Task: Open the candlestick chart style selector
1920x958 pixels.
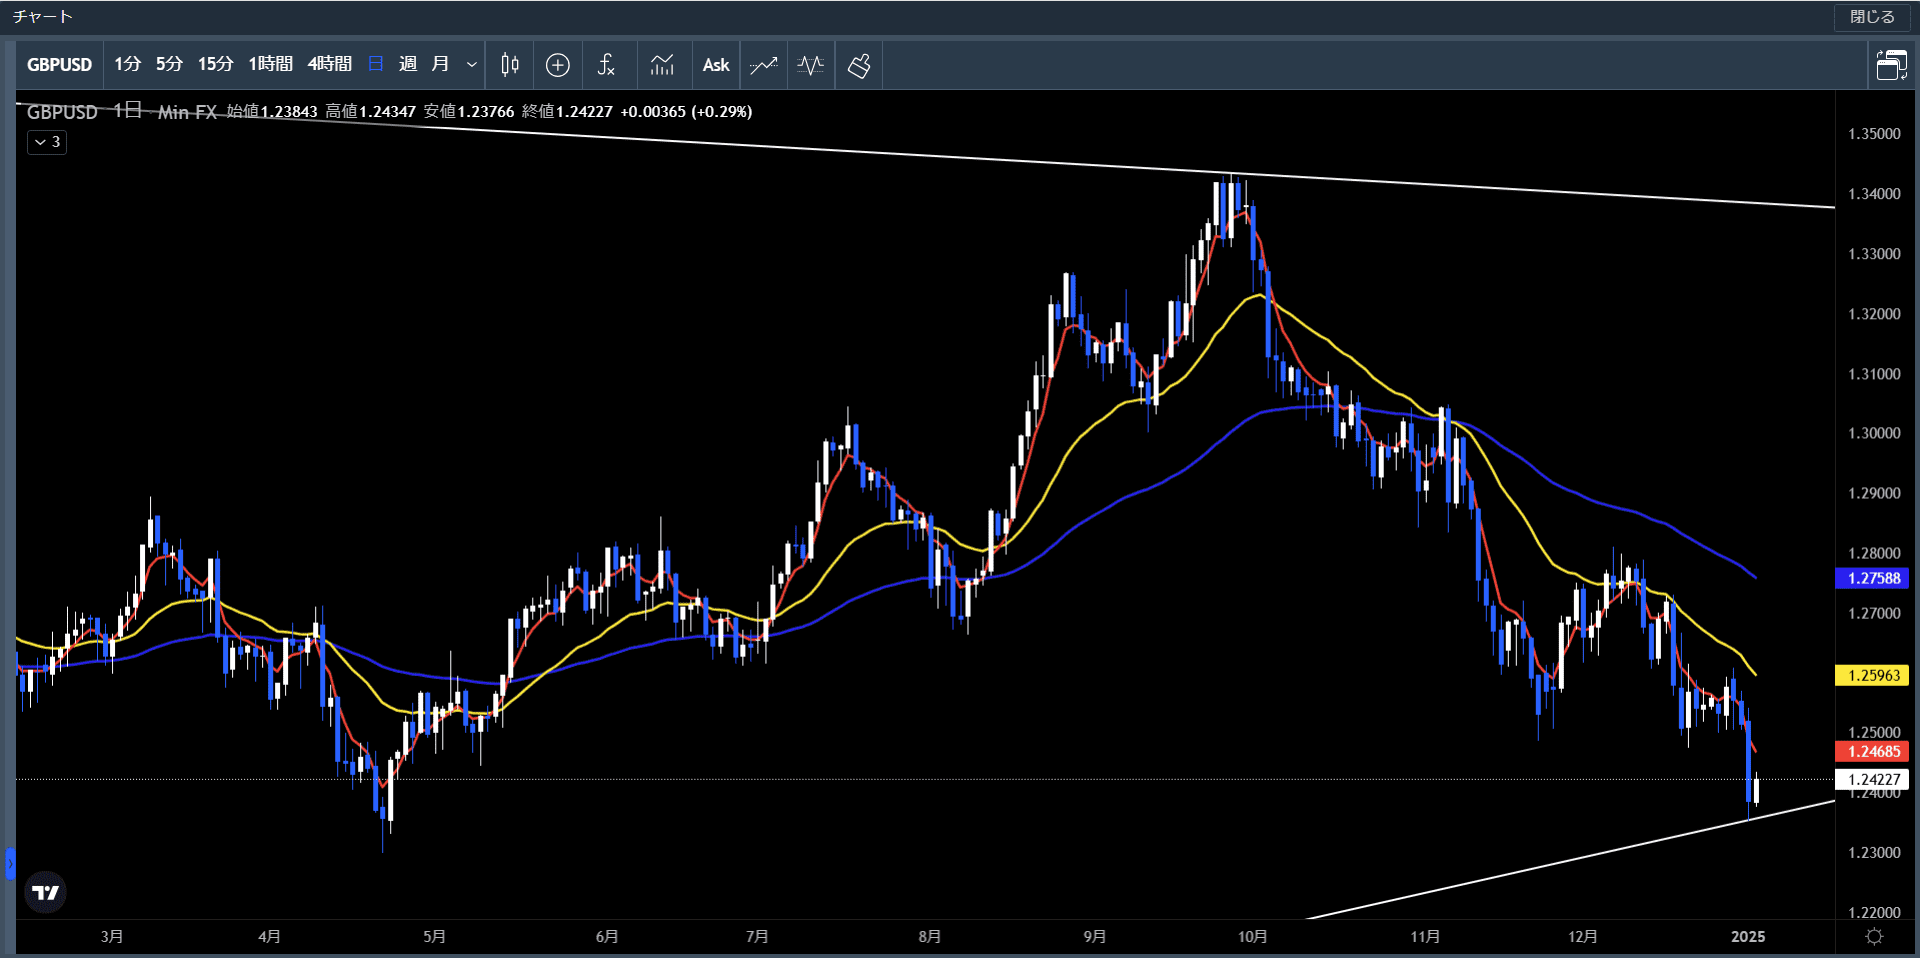Action: coord(510,65)
